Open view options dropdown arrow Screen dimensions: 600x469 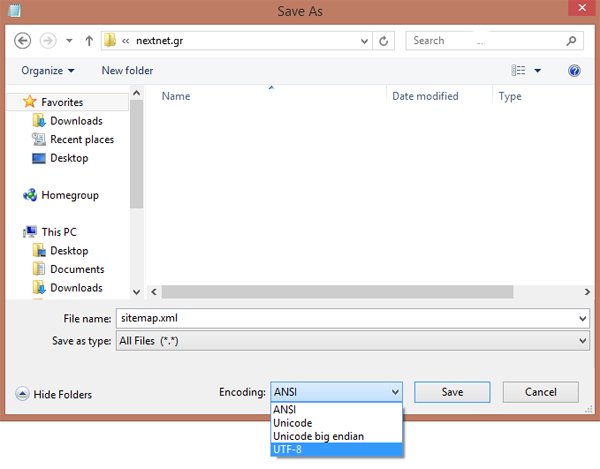pos(537,71)
